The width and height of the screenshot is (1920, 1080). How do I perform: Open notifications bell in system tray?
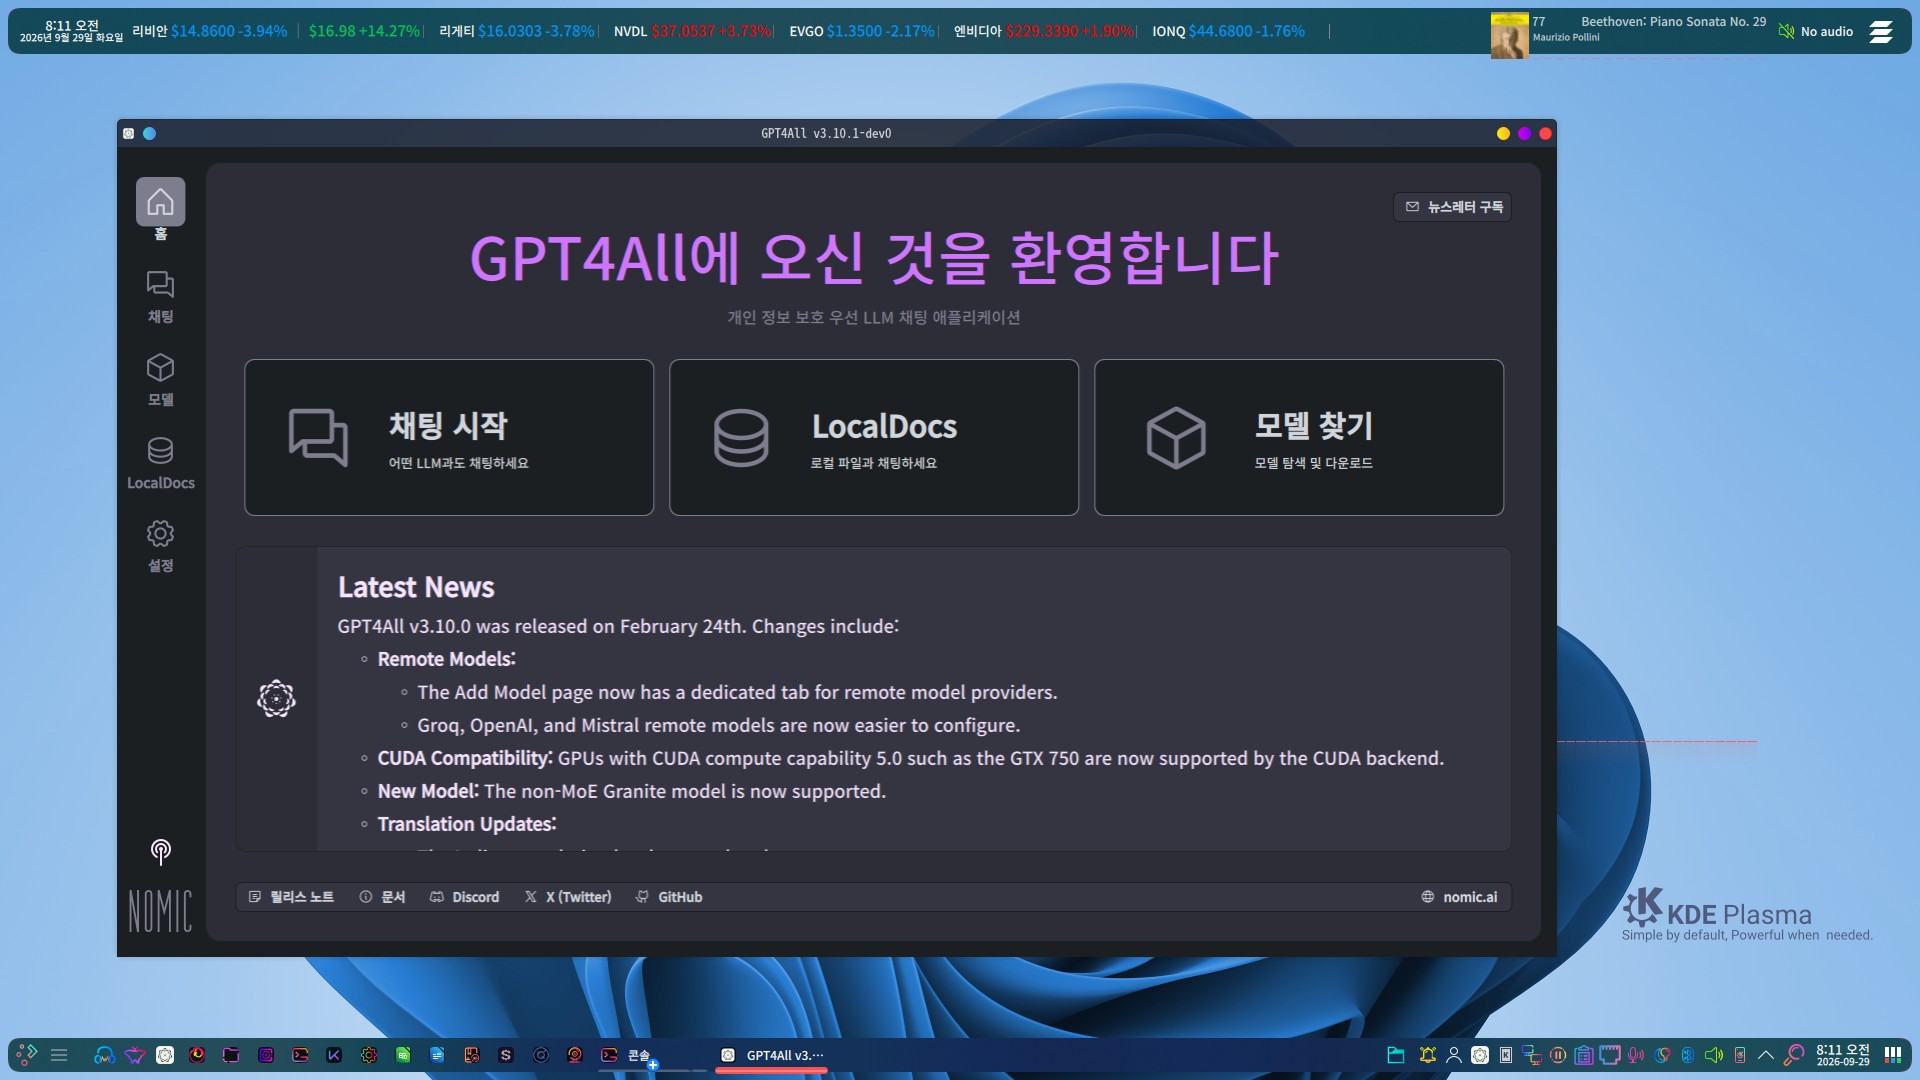1428,1055
